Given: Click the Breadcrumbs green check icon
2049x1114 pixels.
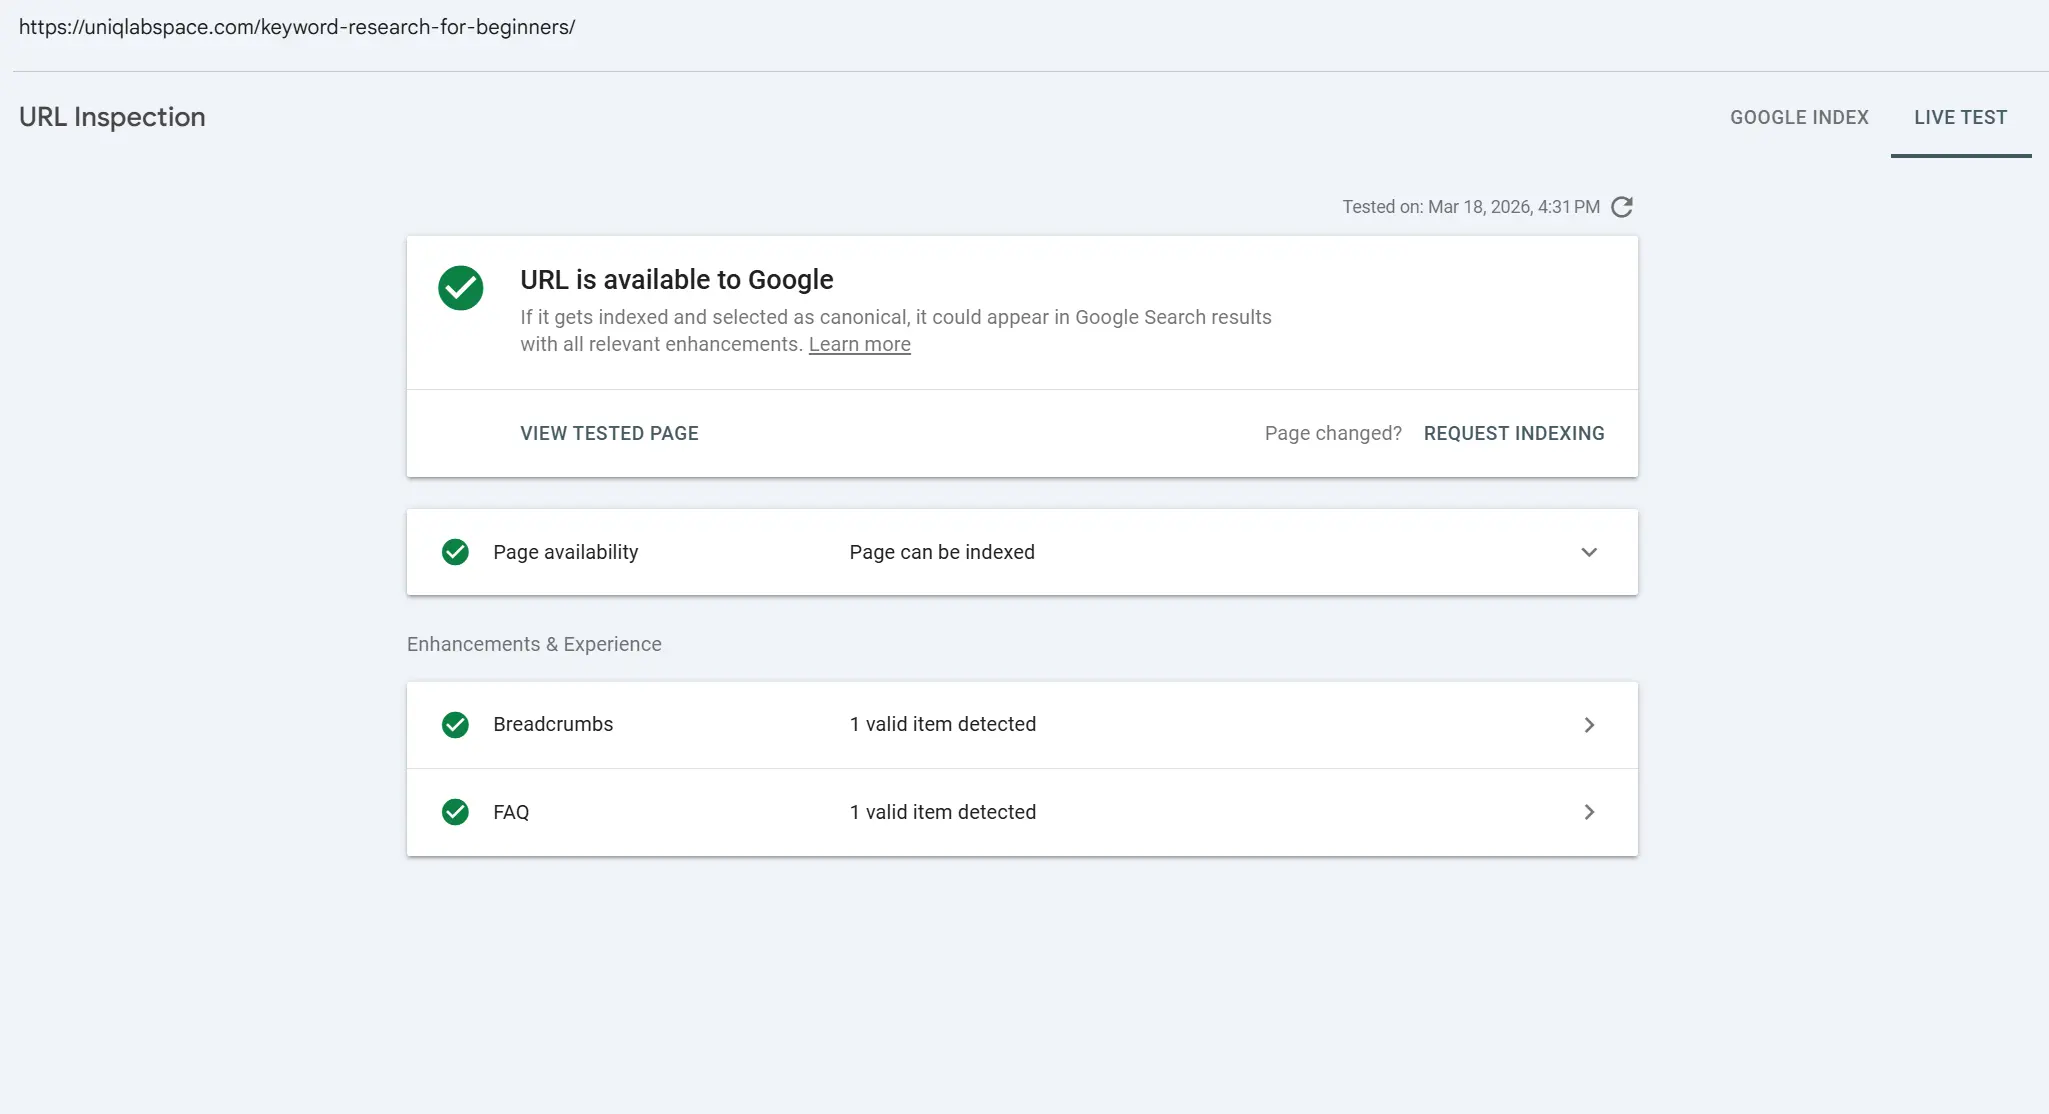Looking at the screenshot, I should coord(455,725).
